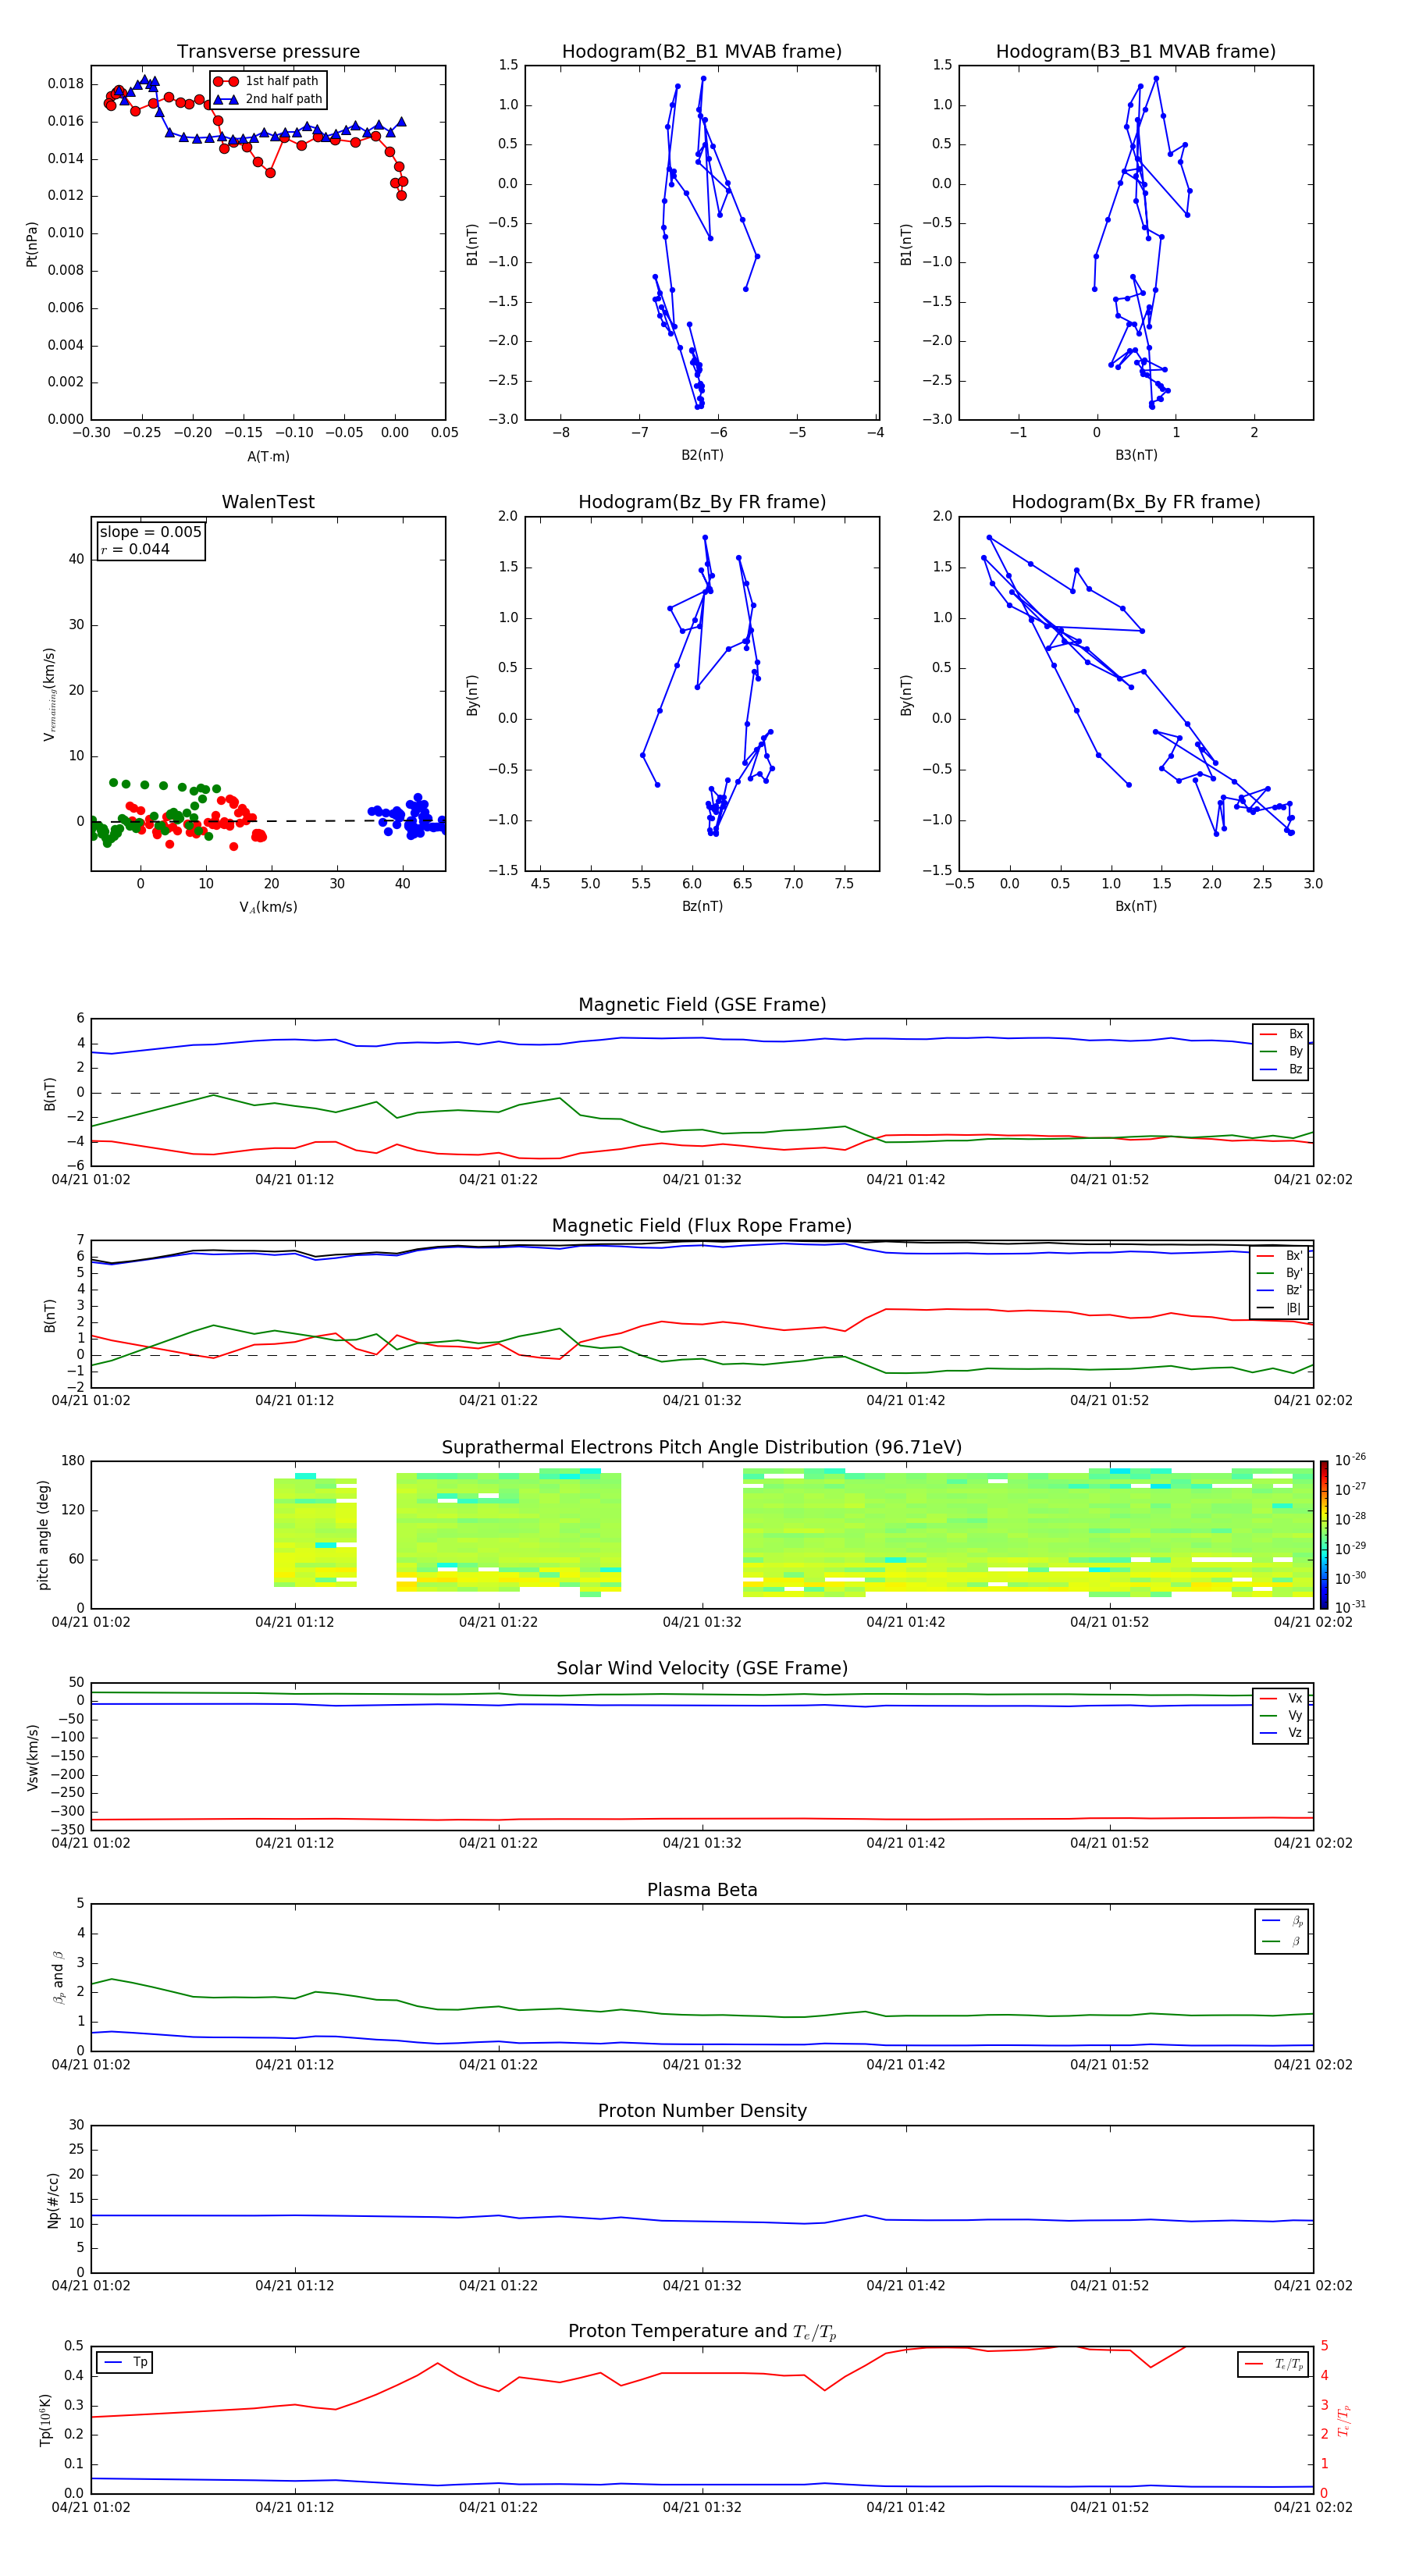Image resolution: width=1405 pixels, height=2576 pixels.
Task: Click the 'Magnetic Field (Flux Rope Frame)' title
Action: click(702, 1226)
